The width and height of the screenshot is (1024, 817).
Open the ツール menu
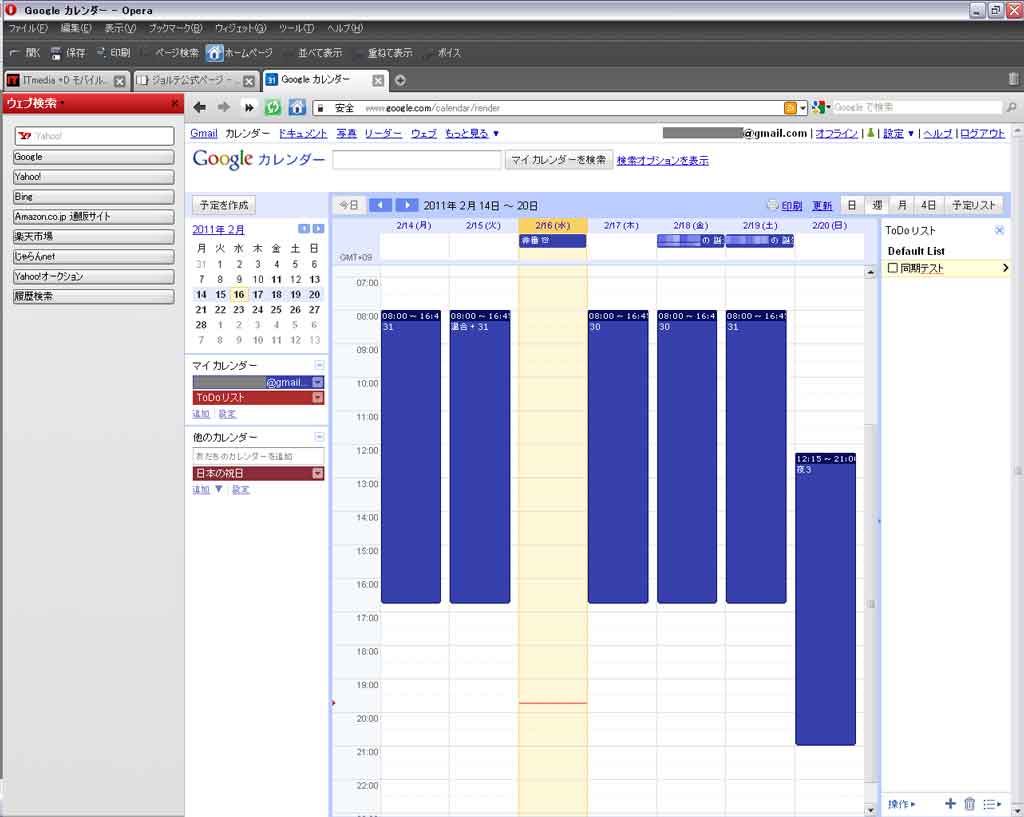point(296,28)
